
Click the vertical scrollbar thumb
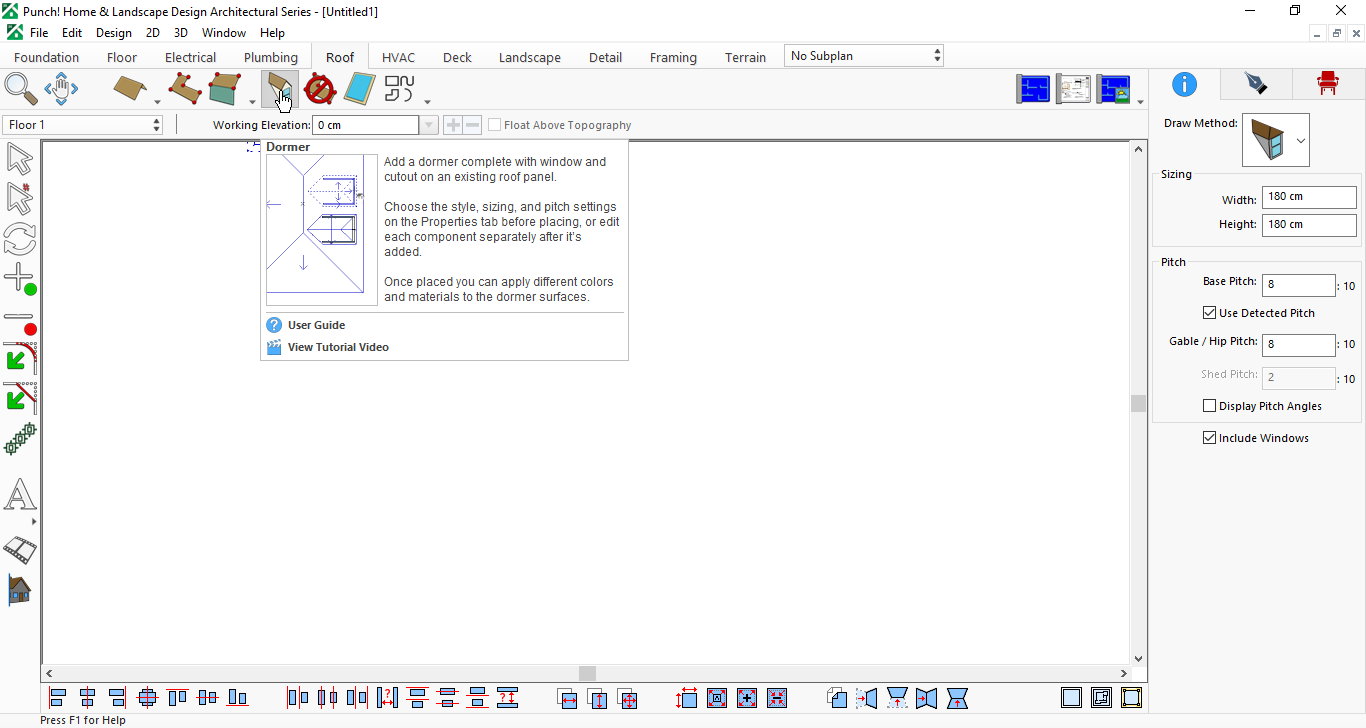(x=1138, y=403)
